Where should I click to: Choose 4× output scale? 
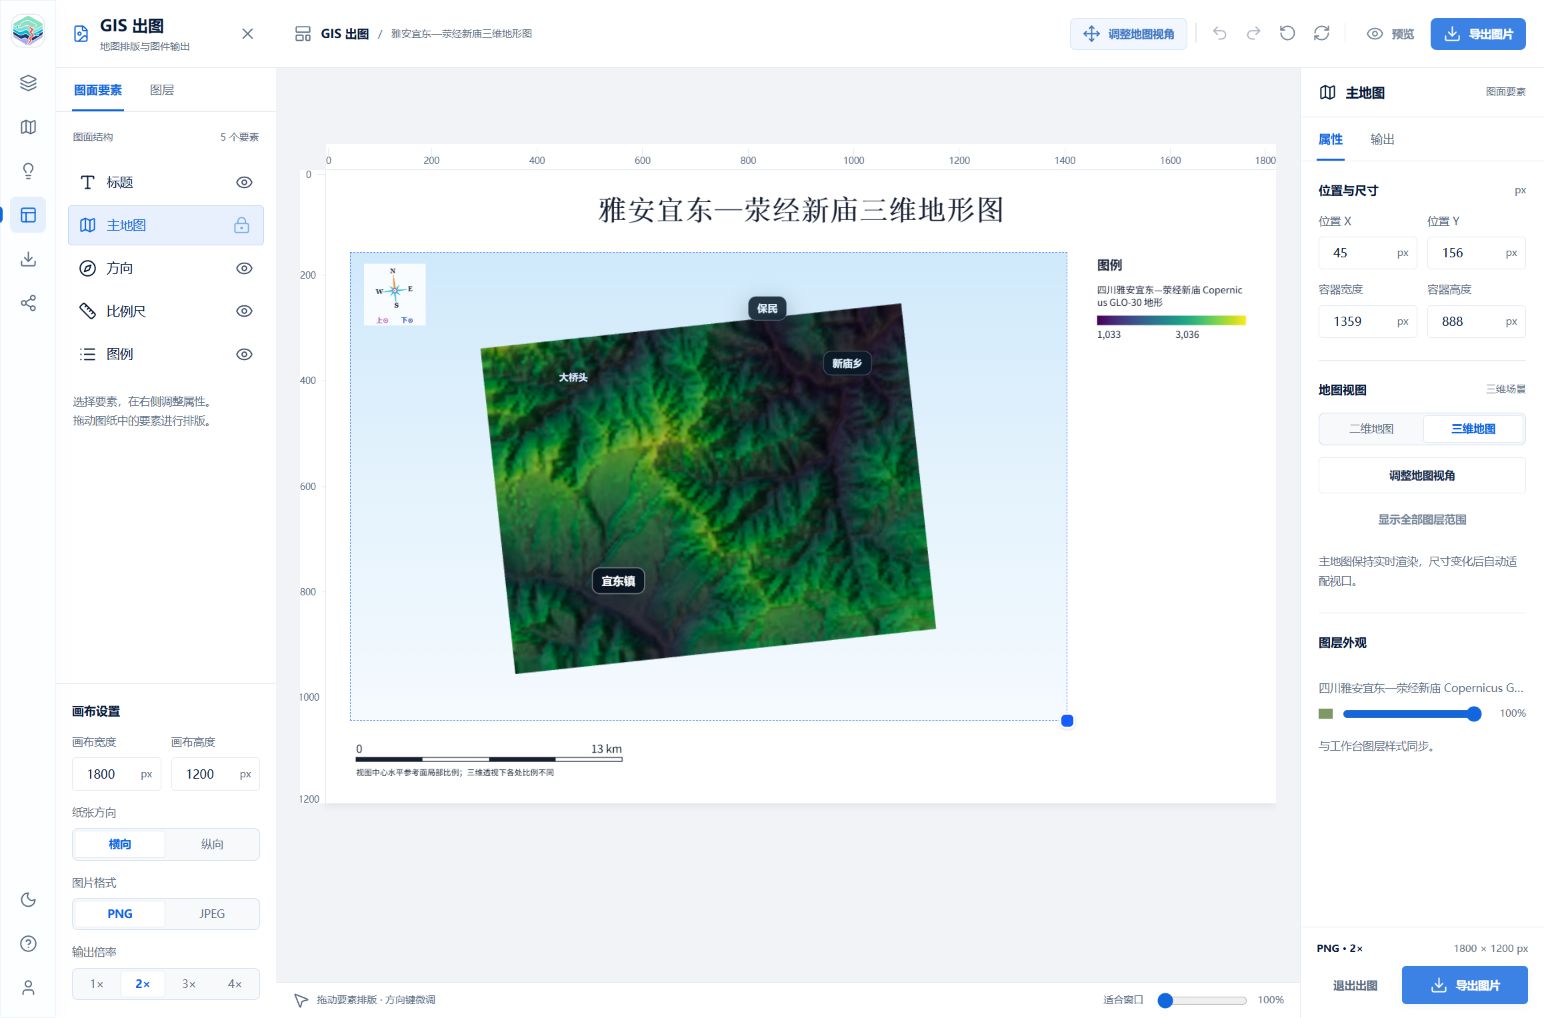pyautogui.click(x=235, y=984)
